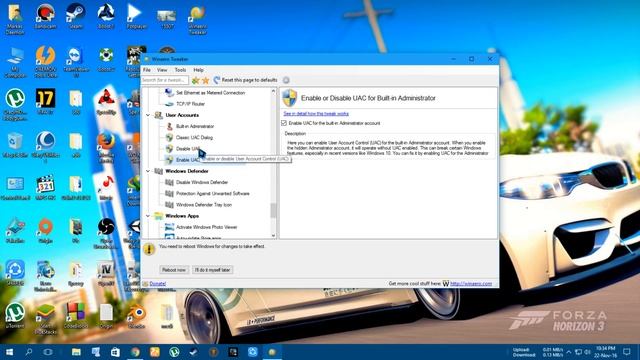Select 'Activate Windows Photo Viewer' tweak

click(206, 227)
